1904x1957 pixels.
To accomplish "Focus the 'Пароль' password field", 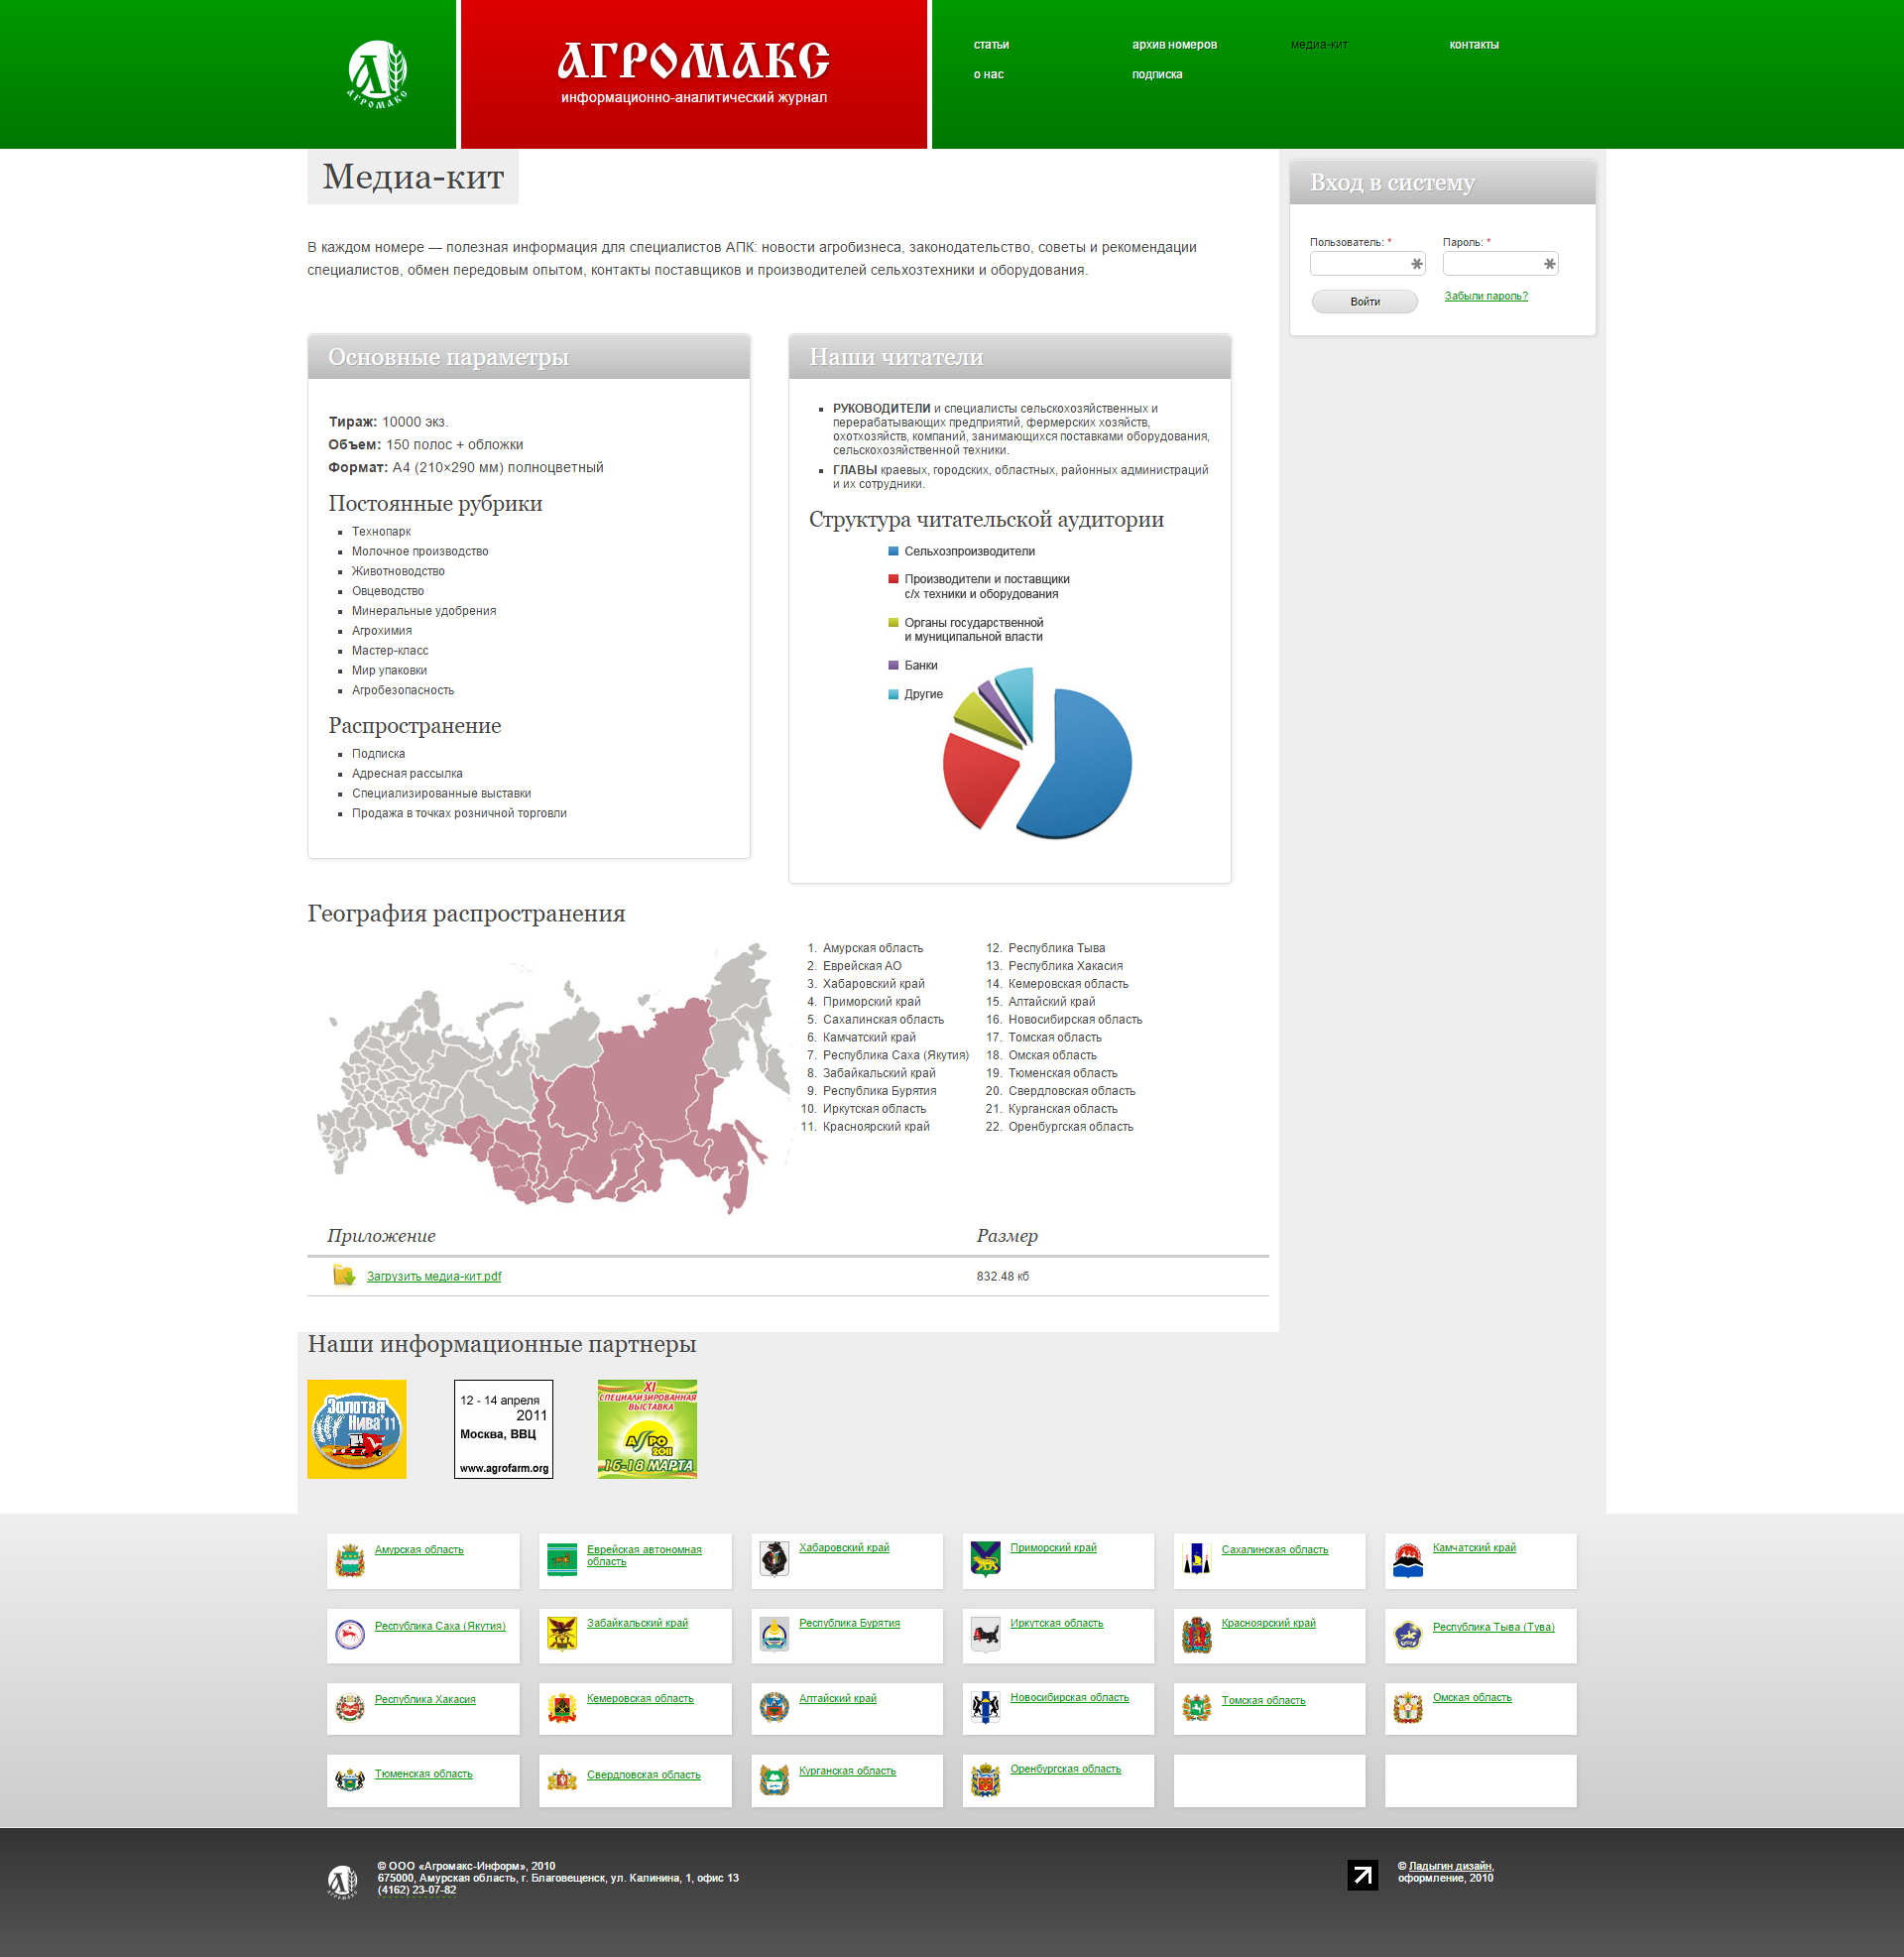I will pos(1494,264).
